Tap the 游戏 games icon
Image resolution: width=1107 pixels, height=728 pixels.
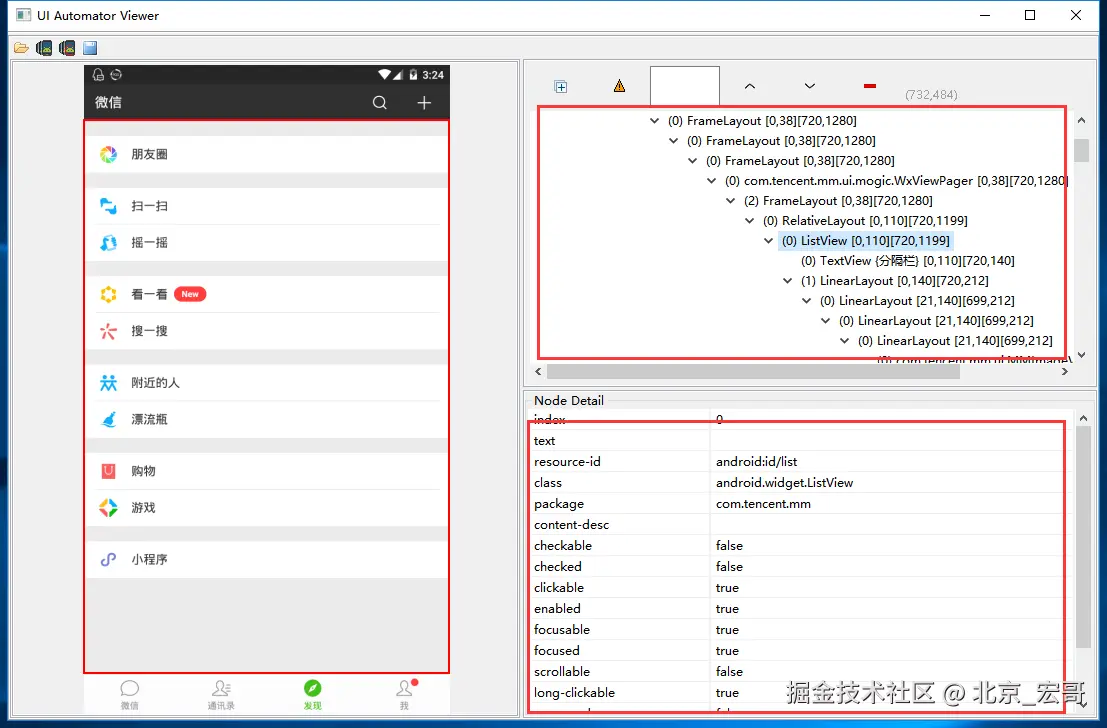click(x=108, y=507)
